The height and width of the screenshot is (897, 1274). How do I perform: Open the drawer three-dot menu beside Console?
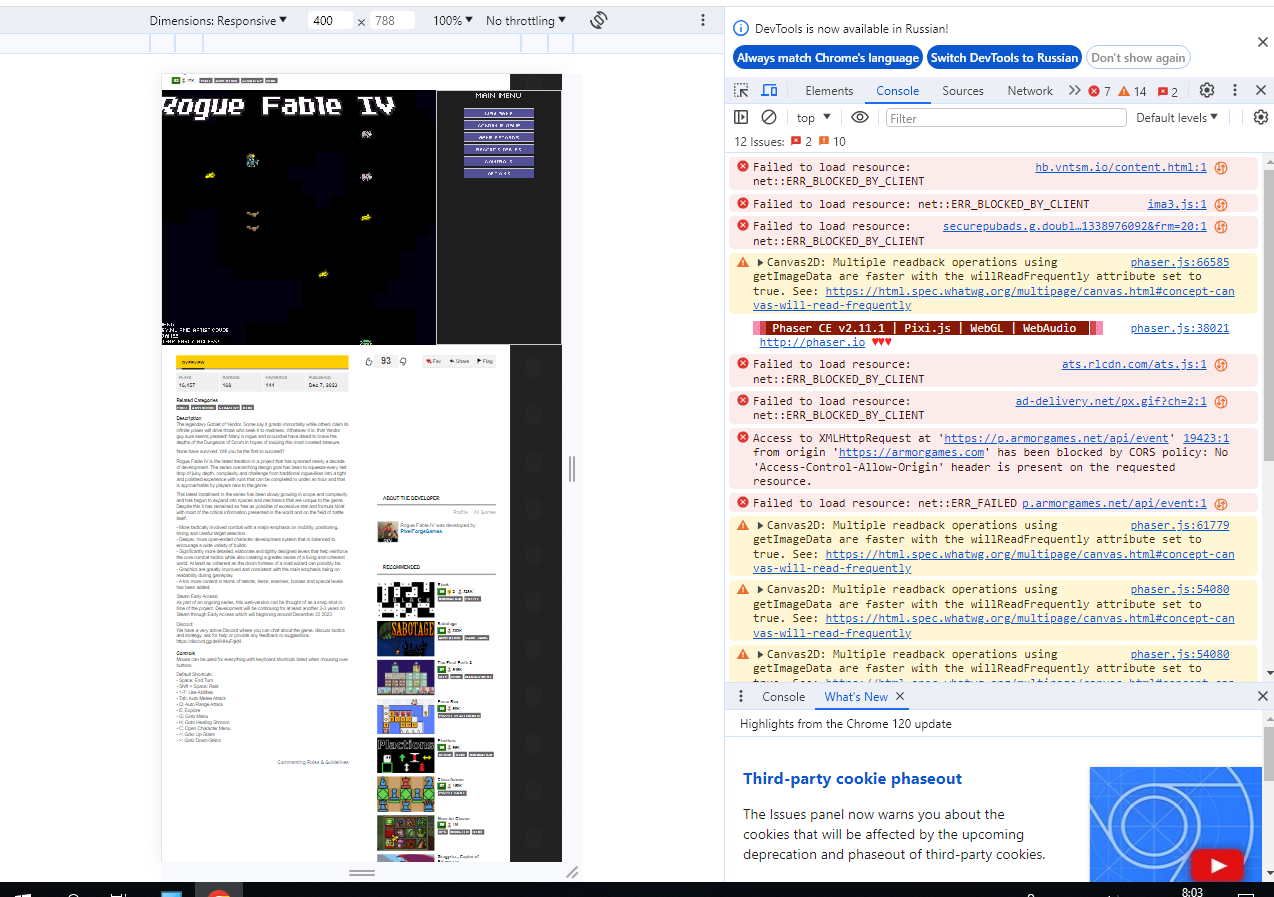[x=741, y=696]
